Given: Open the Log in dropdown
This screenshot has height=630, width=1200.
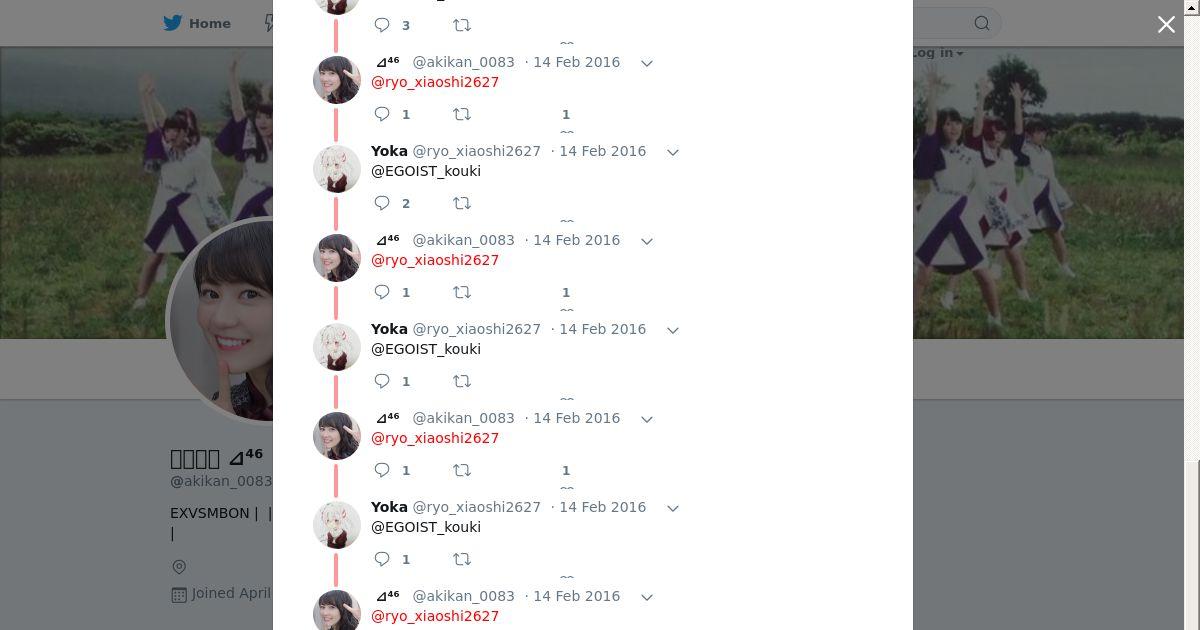Looking at the screenshot, I should point(936,53).
